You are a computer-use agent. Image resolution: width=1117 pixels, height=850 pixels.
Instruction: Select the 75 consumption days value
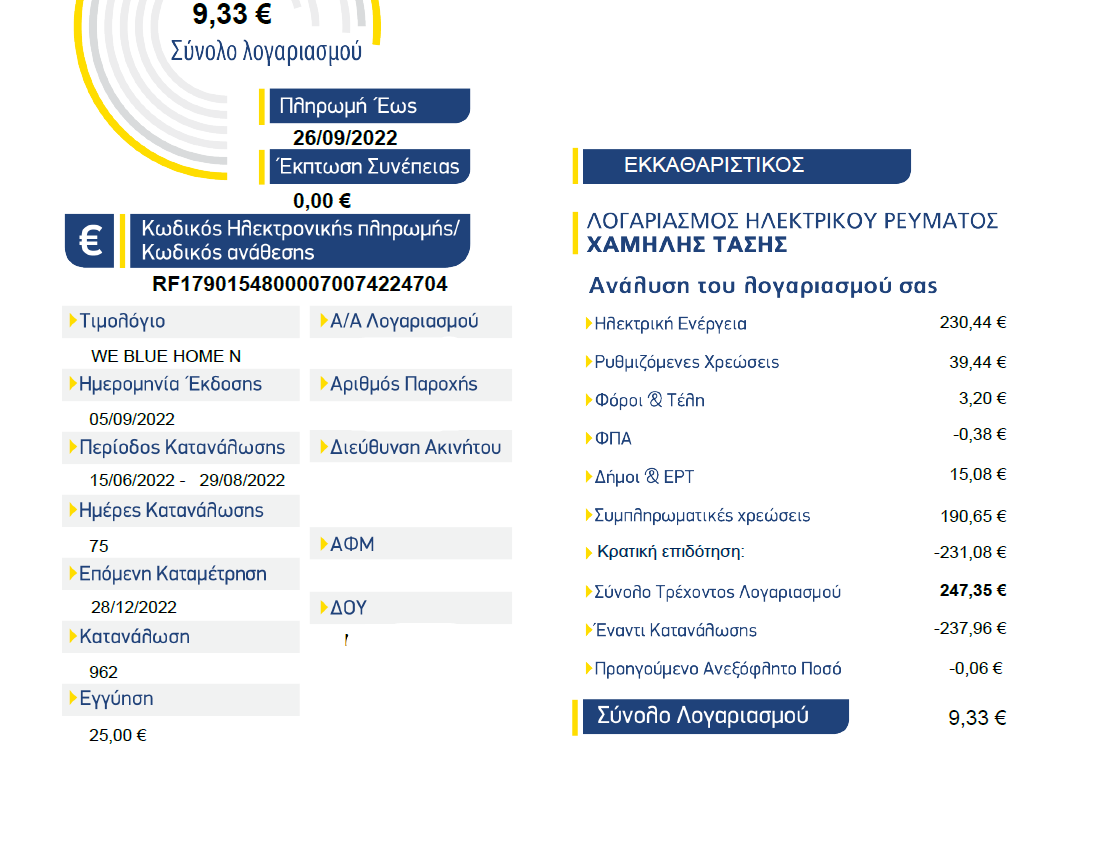coord(99,546)
